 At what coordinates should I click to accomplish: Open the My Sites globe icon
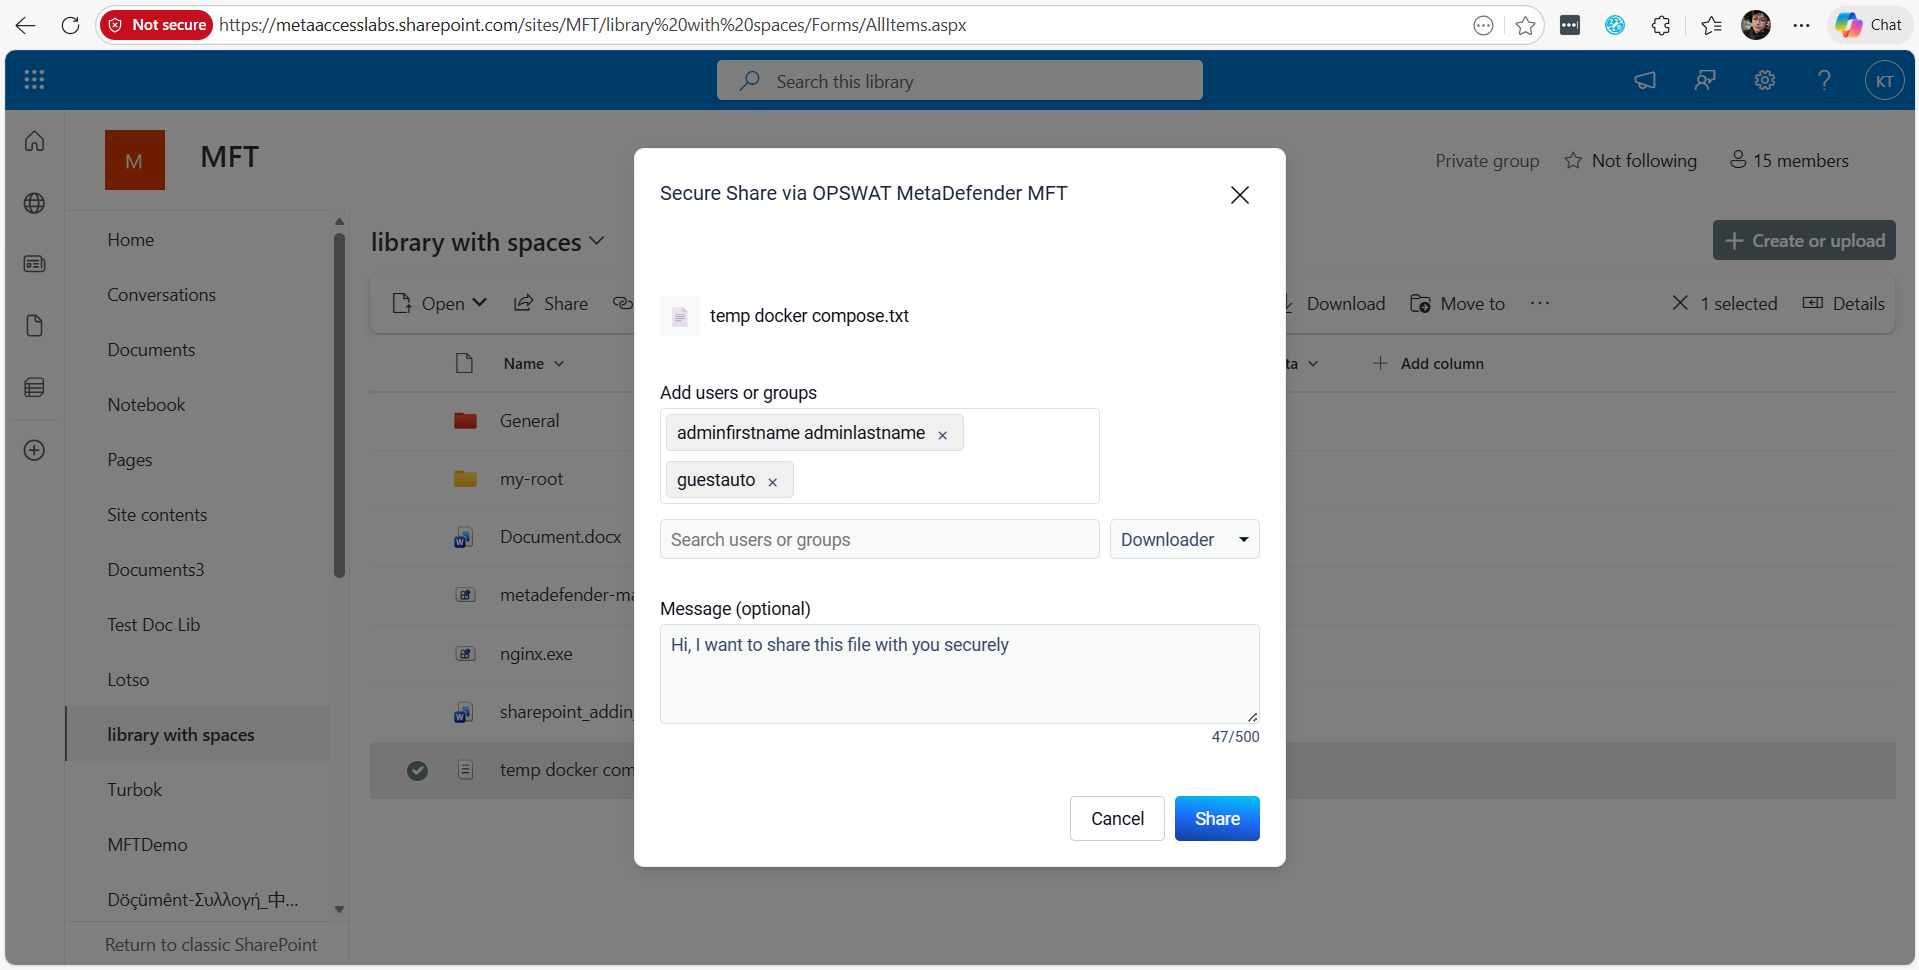pyautogui.click(x=34, y=203)
